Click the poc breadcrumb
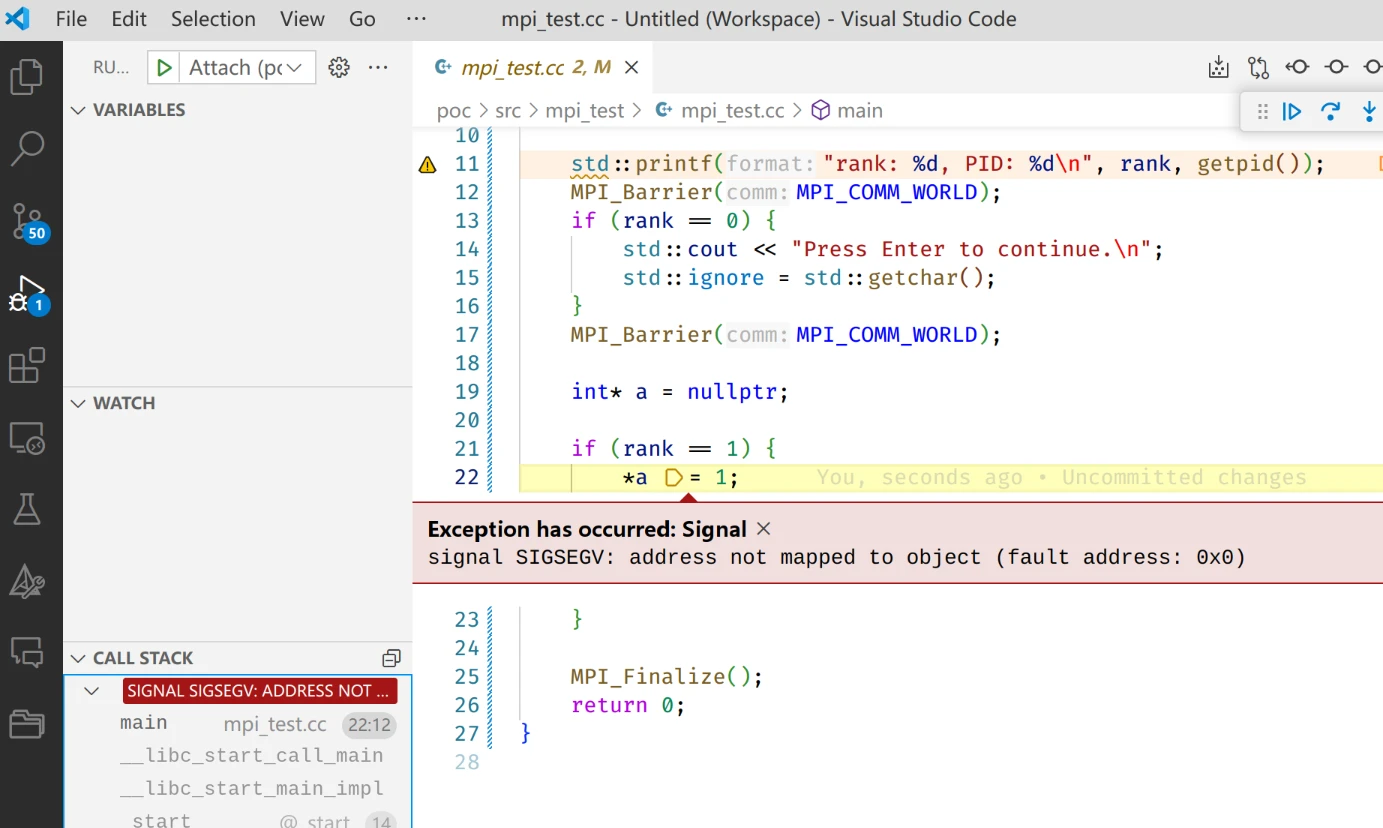 pos(454,111)
